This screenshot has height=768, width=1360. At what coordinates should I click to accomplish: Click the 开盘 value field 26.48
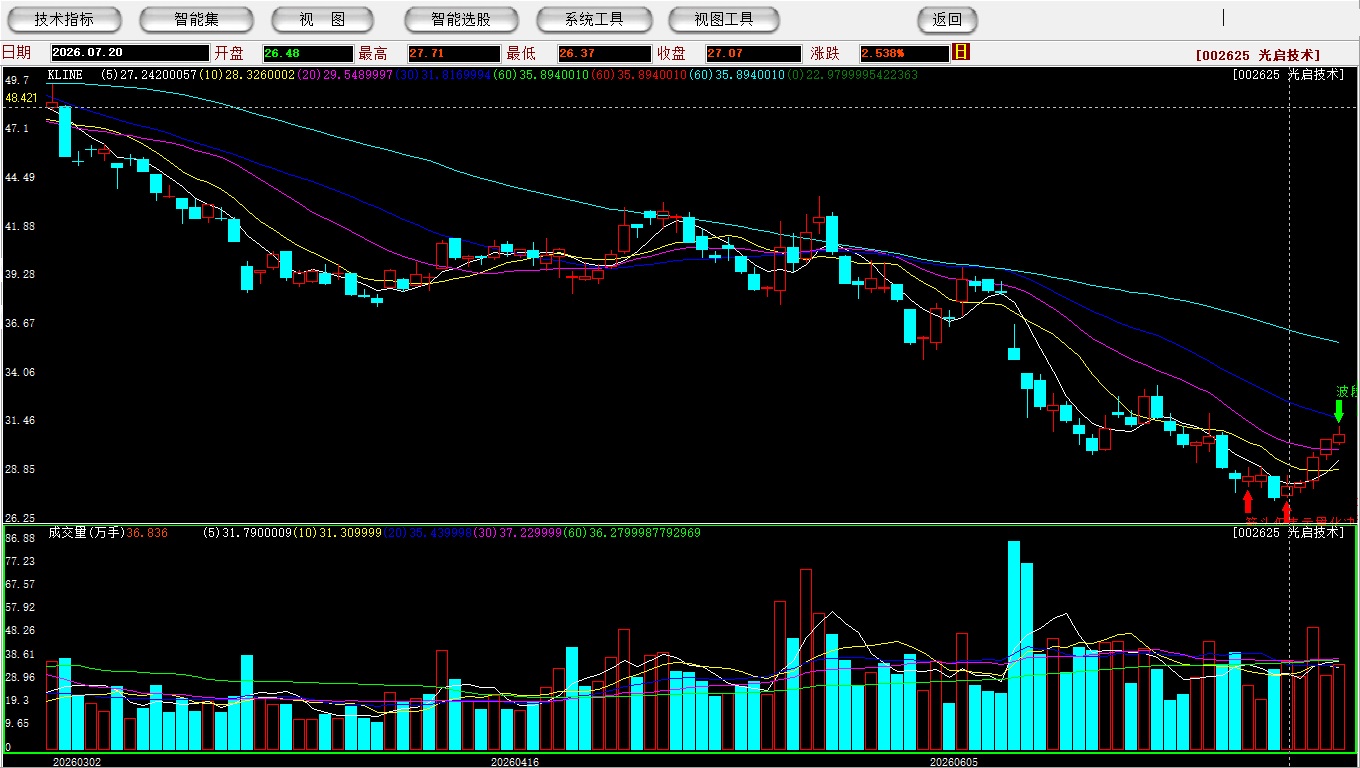click(x=308, y=53)
